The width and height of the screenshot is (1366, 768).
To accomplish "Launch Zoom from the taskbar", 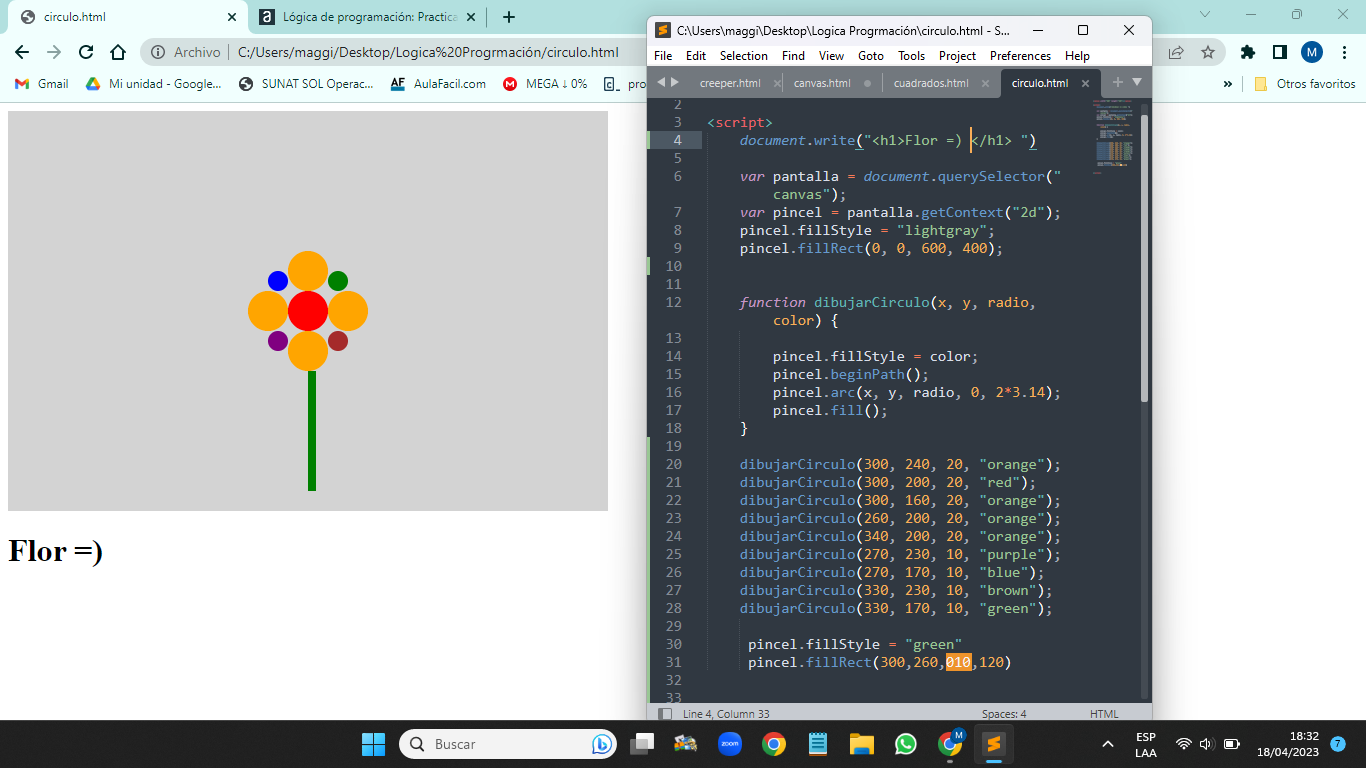I will (x=729, y=744).
